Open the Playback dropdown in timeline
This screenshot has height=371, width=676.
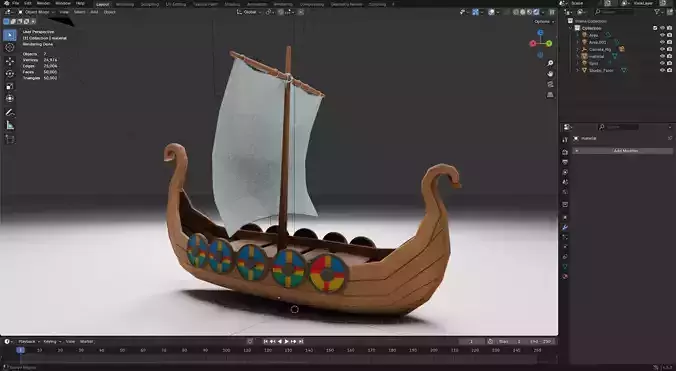click(28, 341)
